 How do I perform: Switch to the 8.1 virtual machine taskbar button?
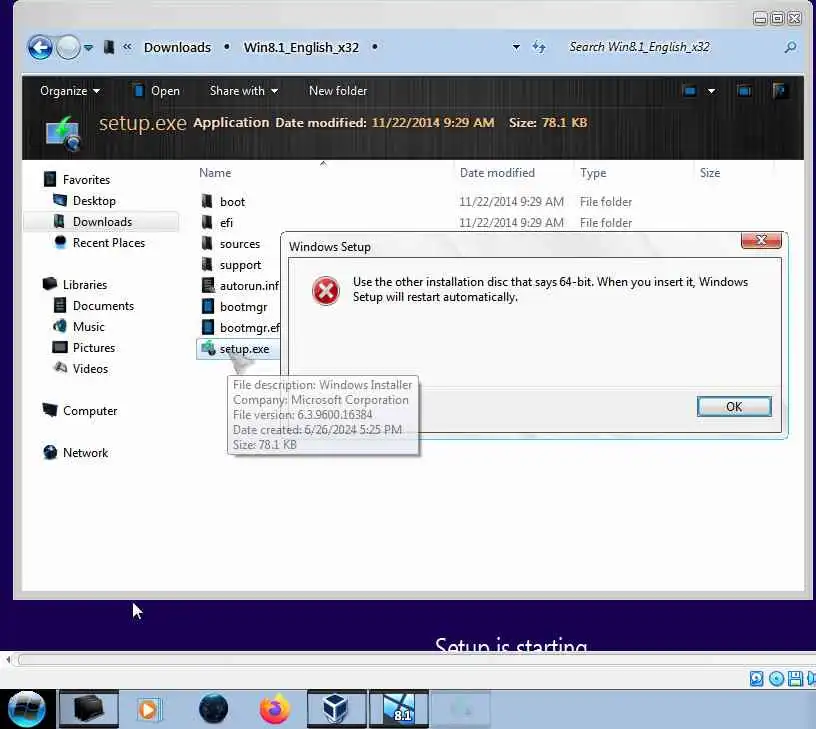pyautogui.click(x=399, y=709)
